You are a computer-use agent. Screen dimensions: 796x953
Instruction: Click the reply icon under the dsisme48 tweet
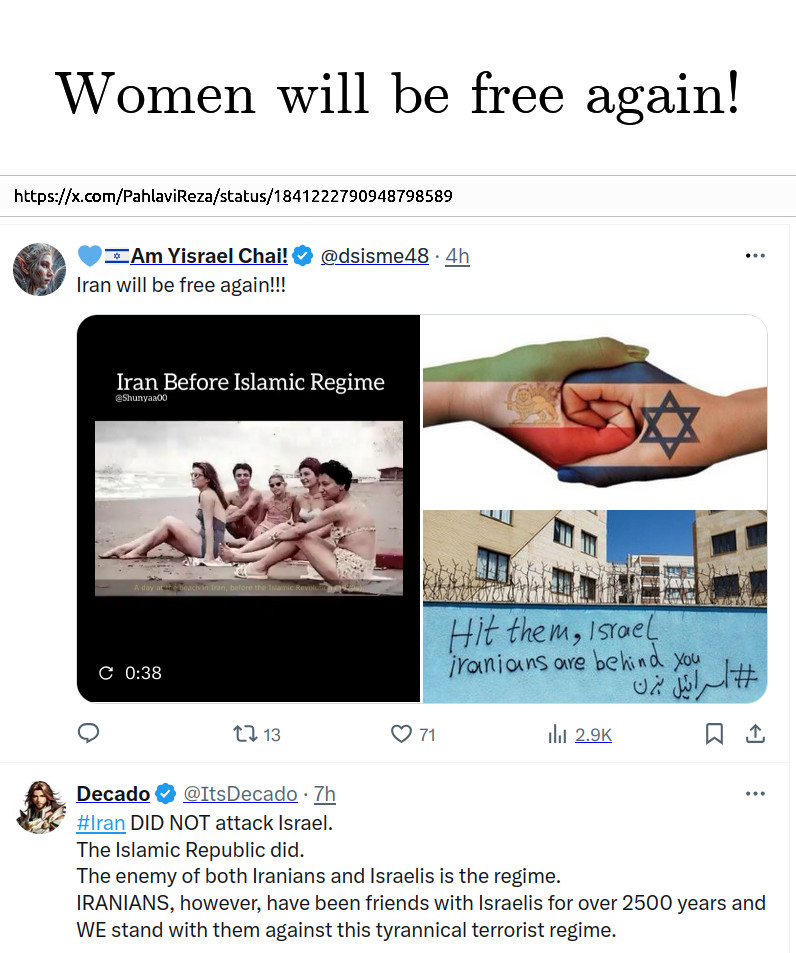(x=89, y=734)
